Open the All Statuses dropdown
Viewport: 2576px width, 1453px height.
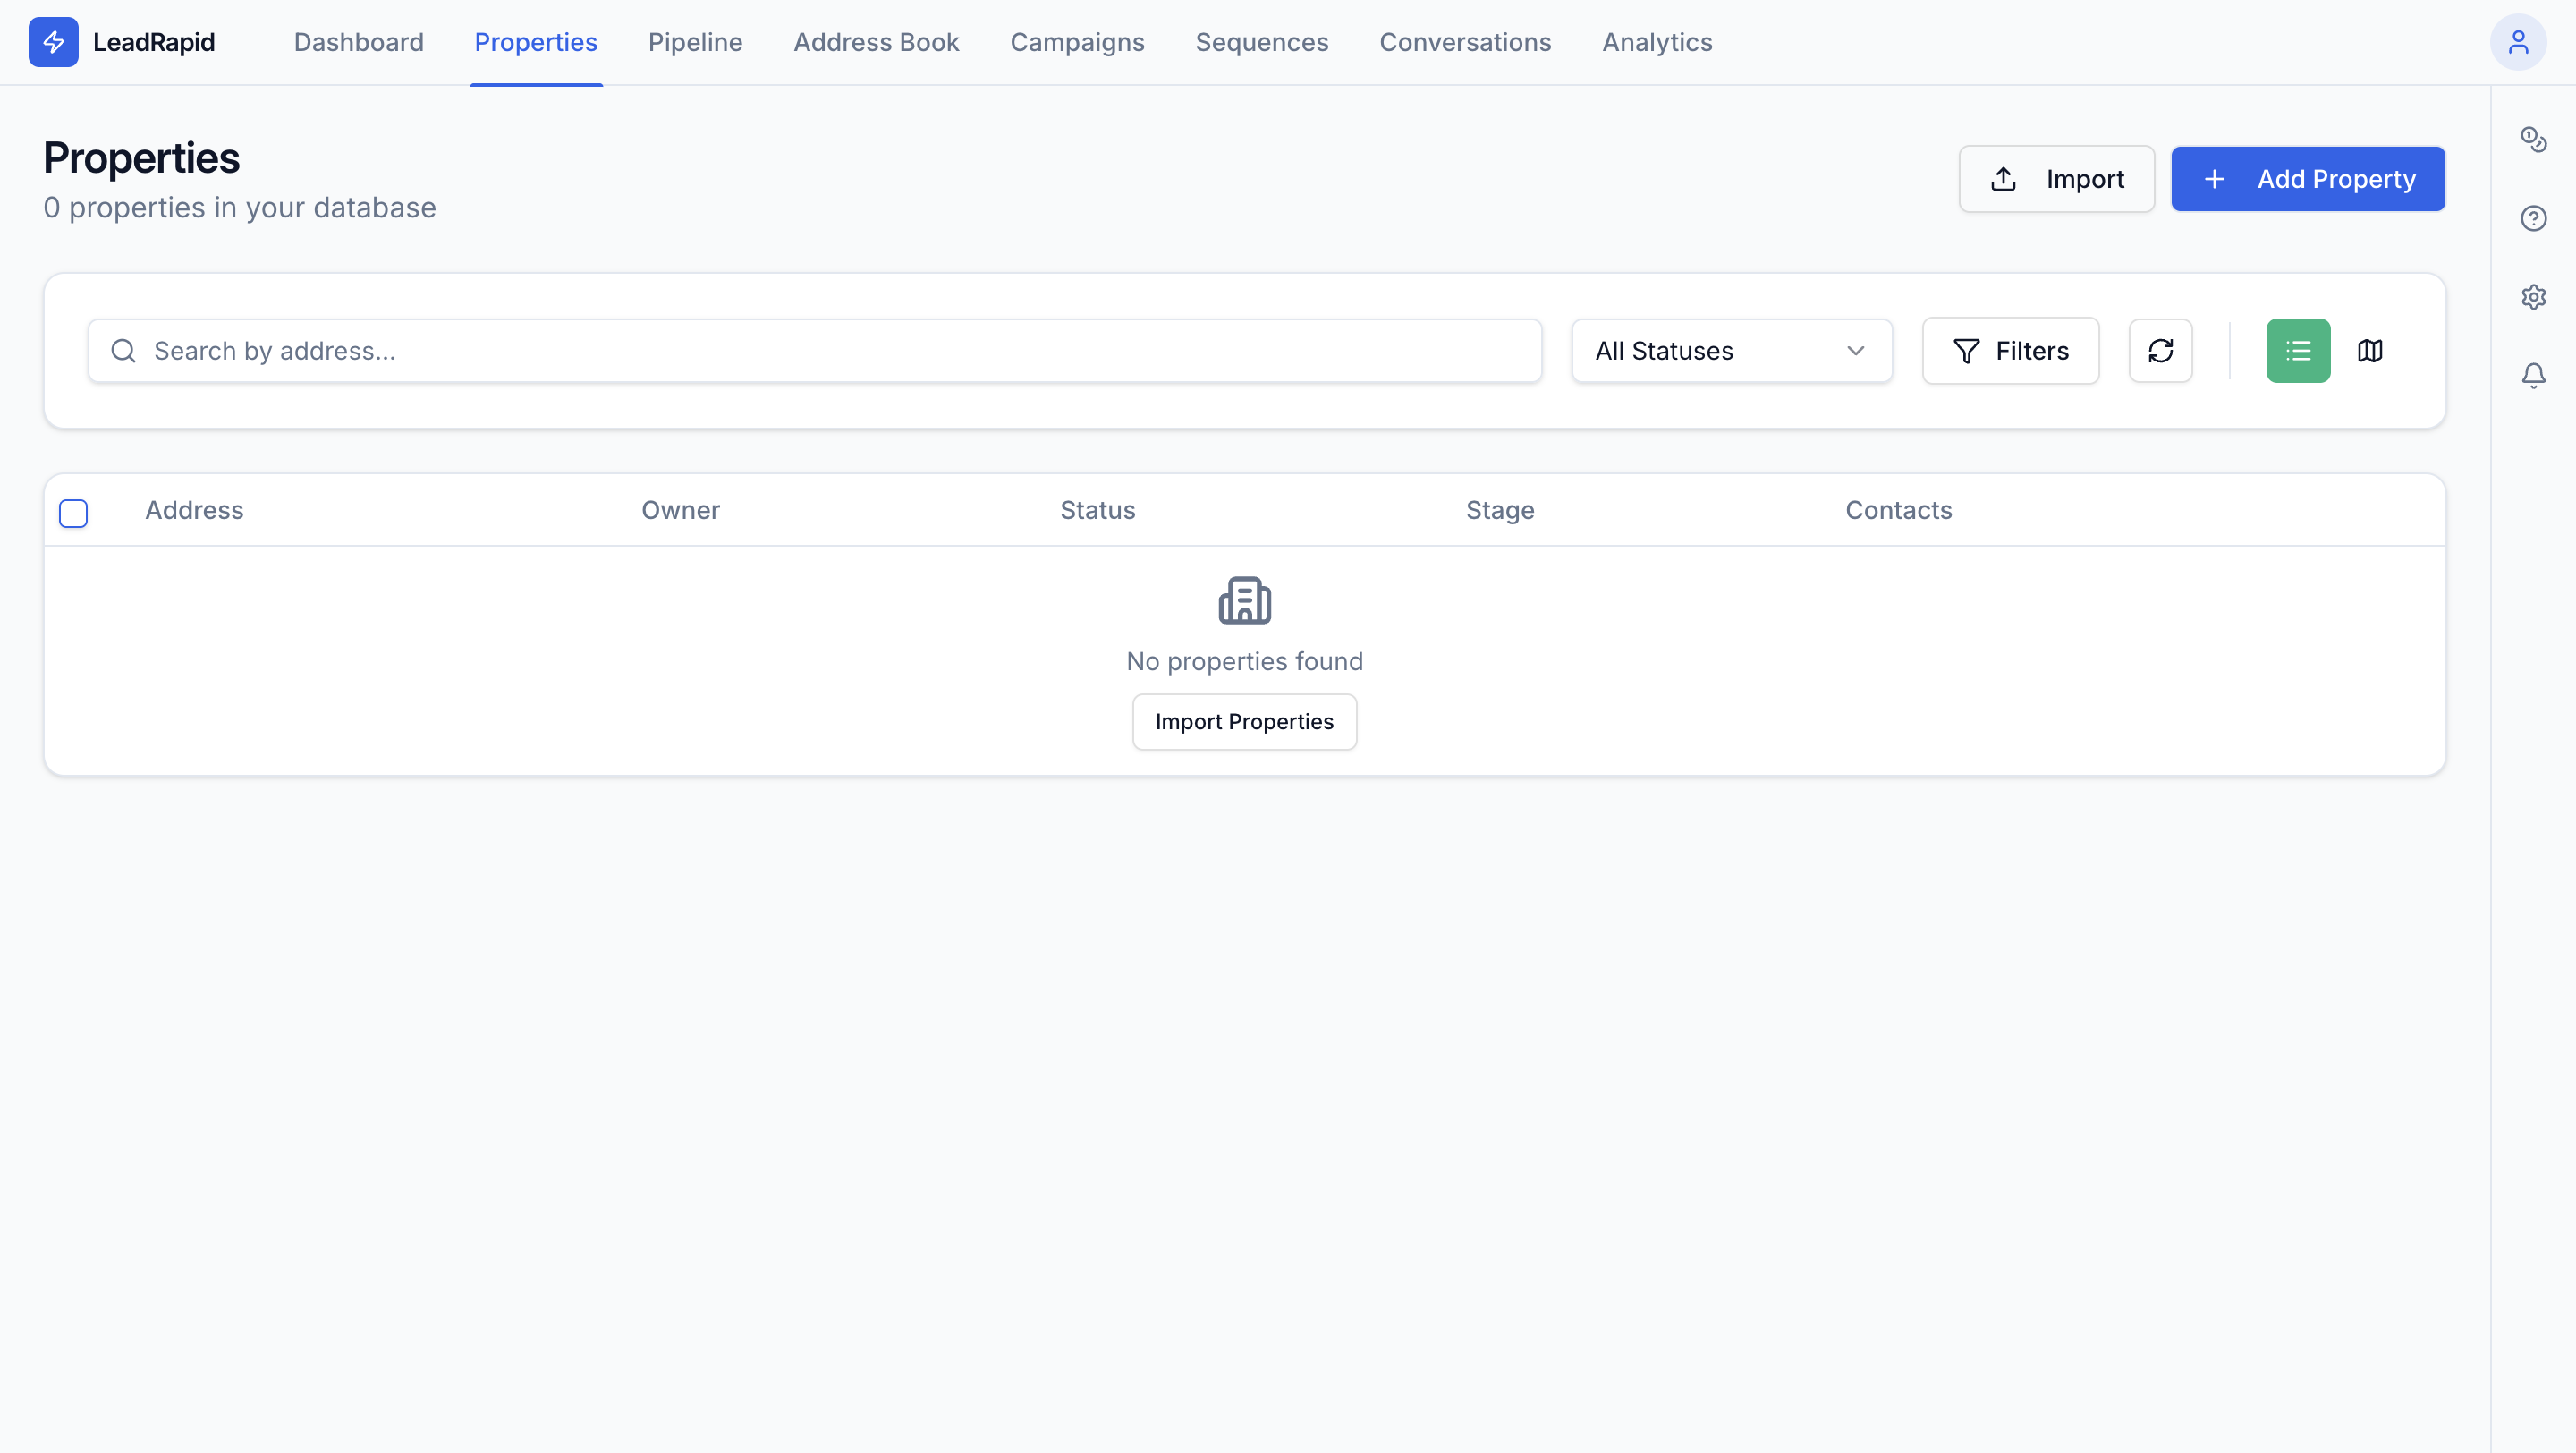pyautogui.click(x=1731, y=351)
